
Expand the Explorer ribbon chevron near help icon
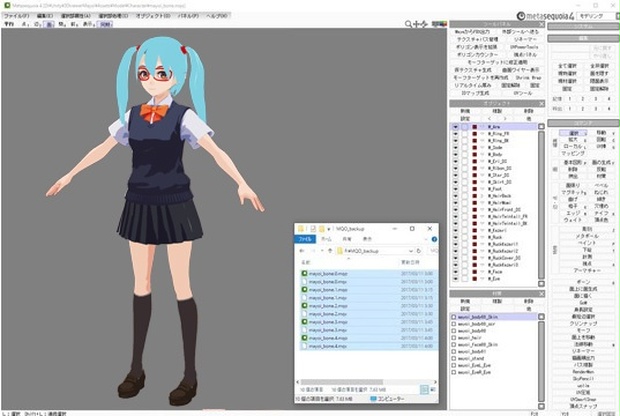click(426, 239)
